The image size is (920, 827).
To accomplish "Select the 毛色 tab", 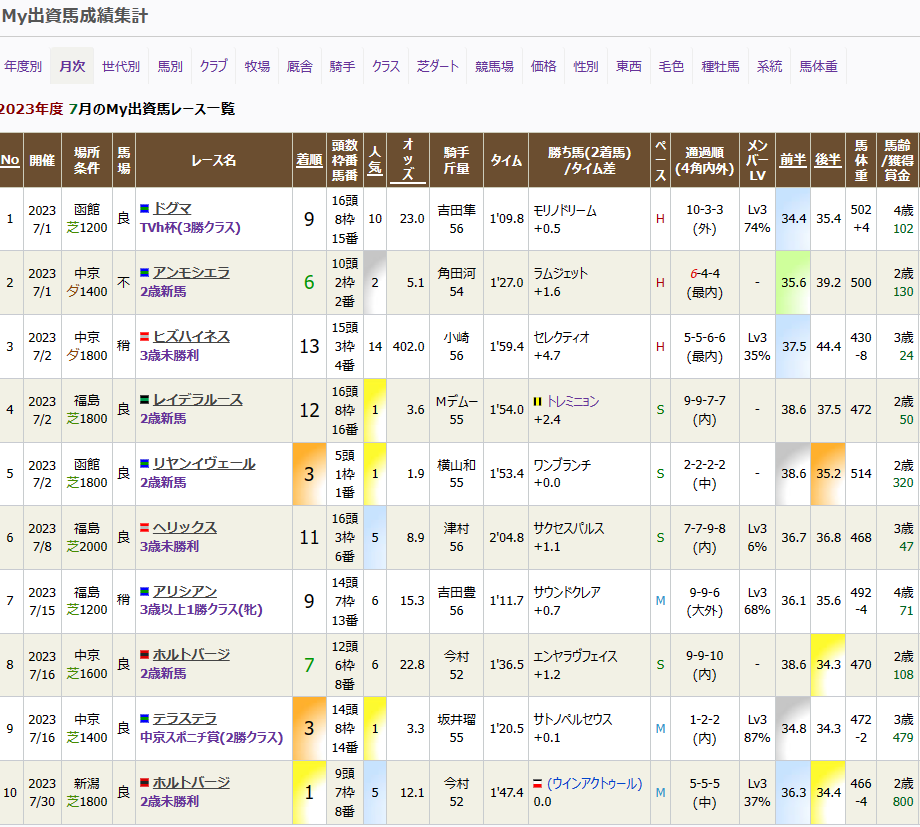I will pos(671,66).
